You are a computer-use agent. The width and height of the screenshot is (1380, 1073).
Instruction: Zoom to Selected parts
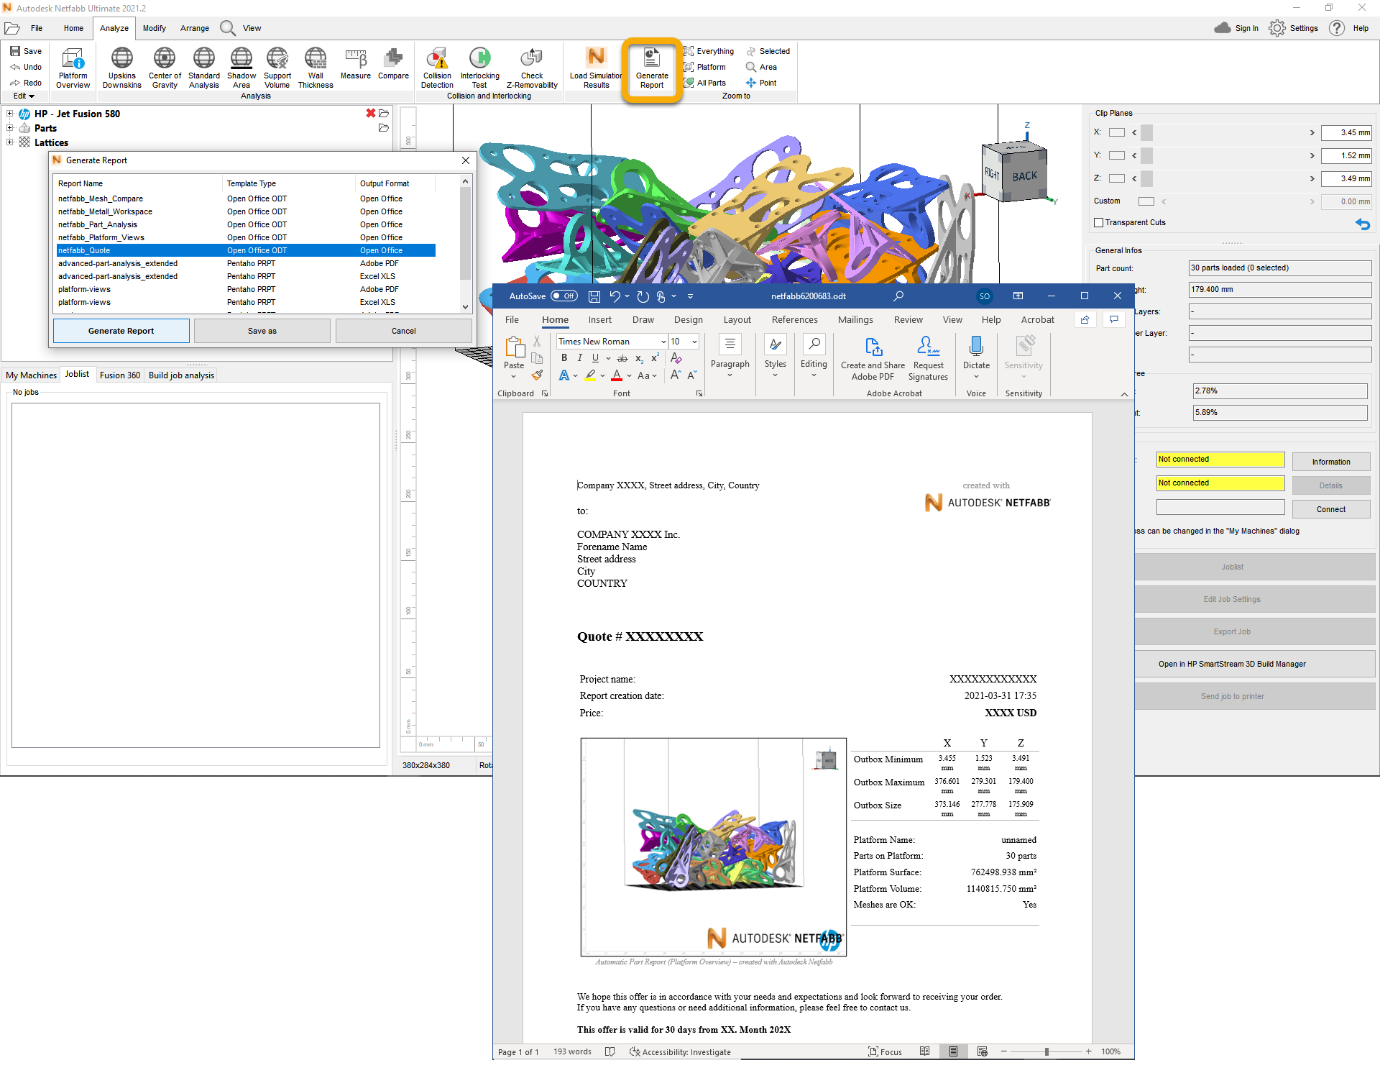pyautogui.click(x=768, y=51)
